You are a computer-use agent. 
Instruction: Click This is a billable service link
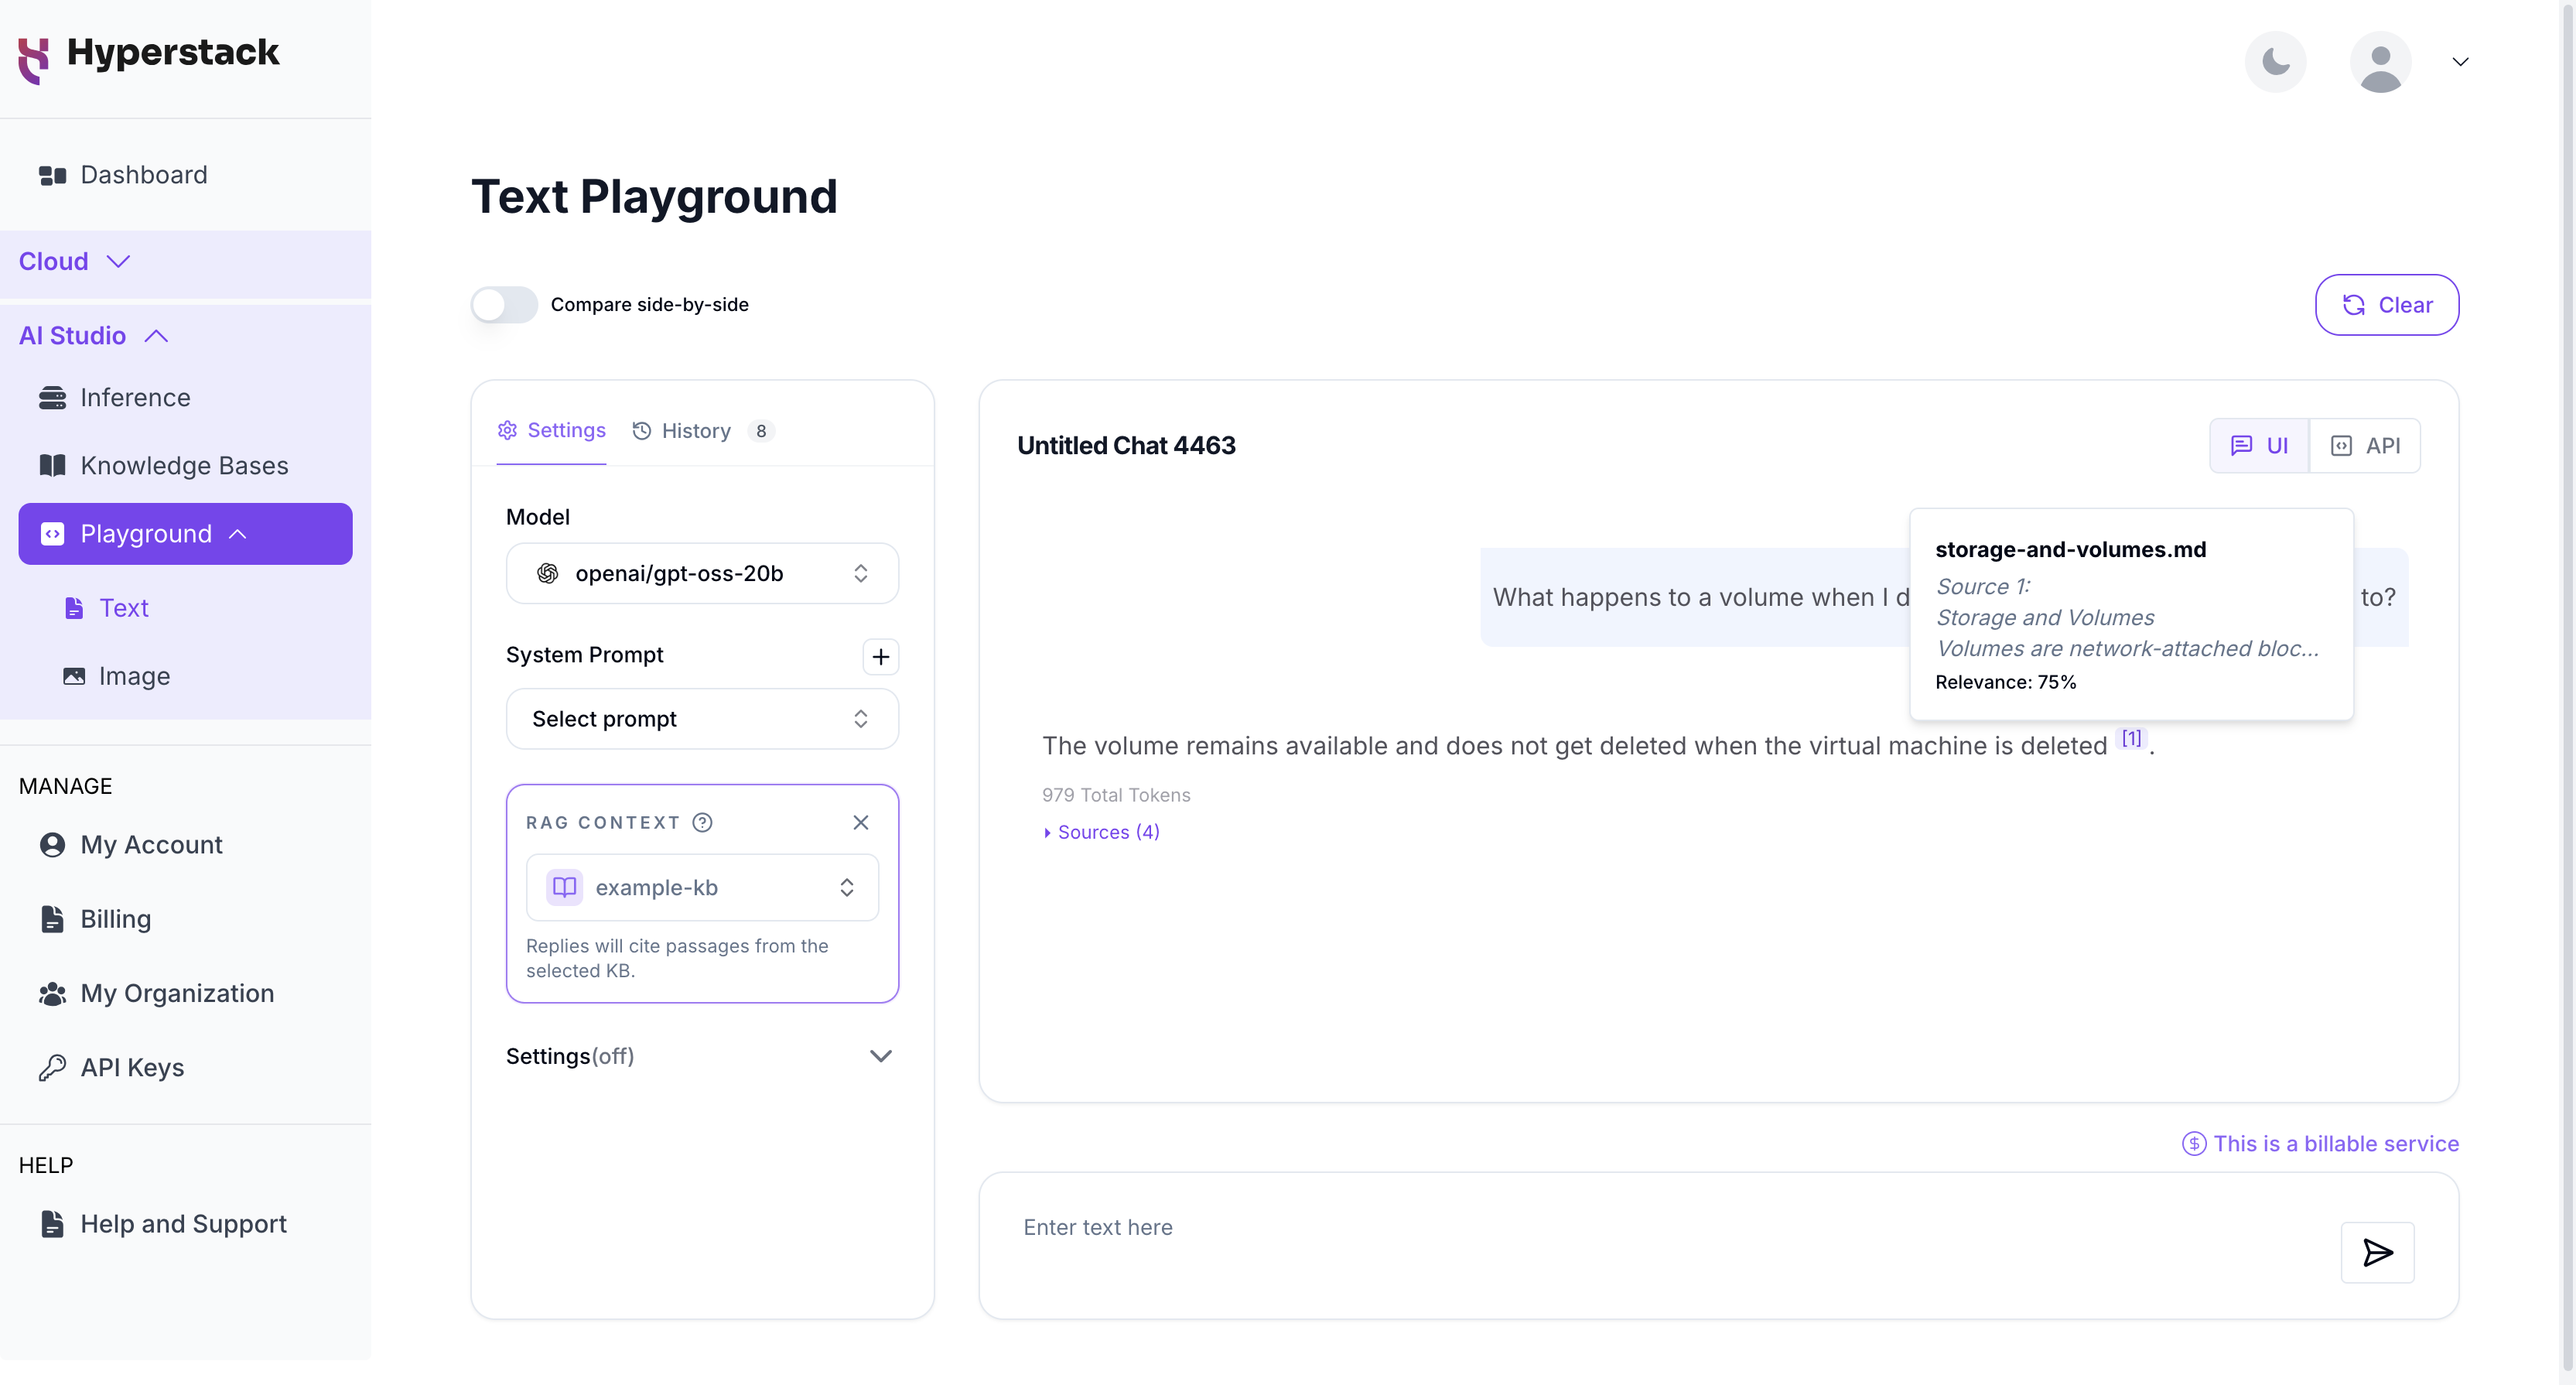pyautogui.click(x=2320, y=1144)
